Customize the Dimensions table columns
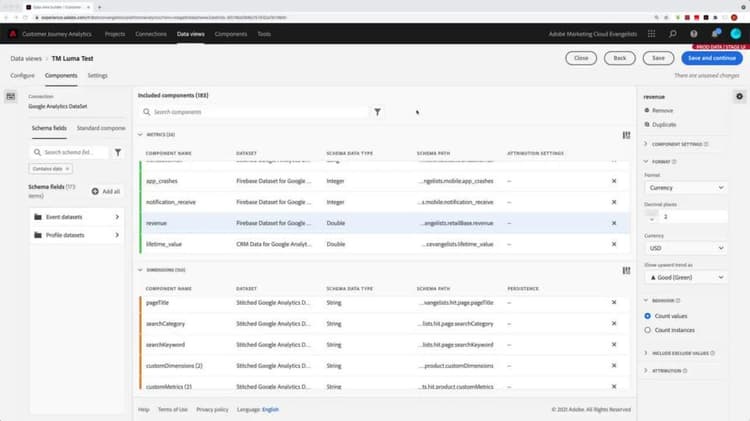The width and height of the screenshot is (750, 421). (x=626, y=271)
